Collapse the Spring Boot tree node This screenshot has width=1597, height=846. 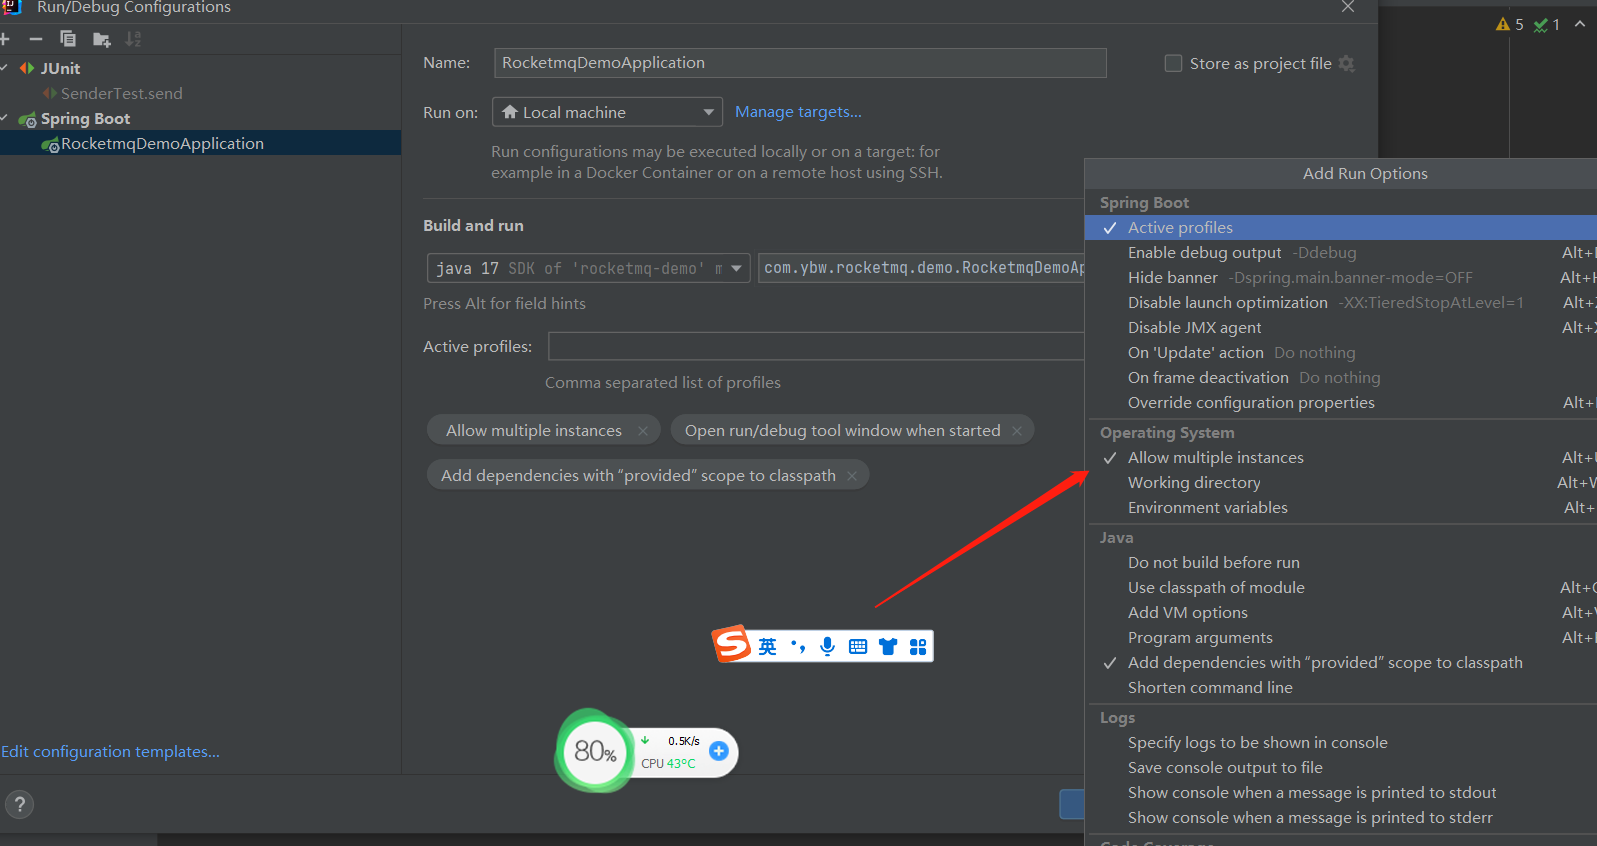tap(4, 118)
